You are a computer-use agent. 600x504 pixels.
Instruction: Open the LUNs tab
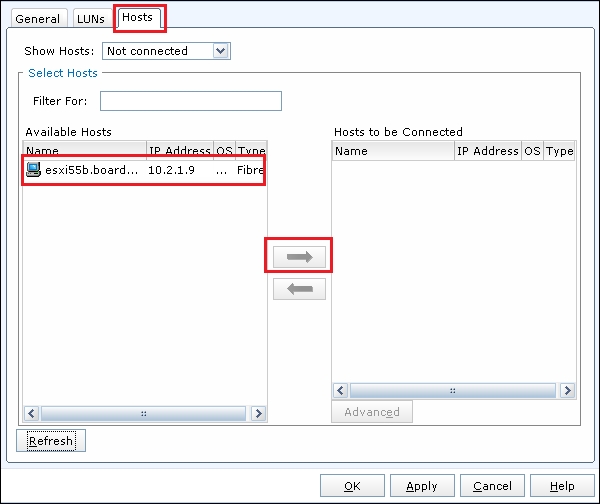[91, 18]
